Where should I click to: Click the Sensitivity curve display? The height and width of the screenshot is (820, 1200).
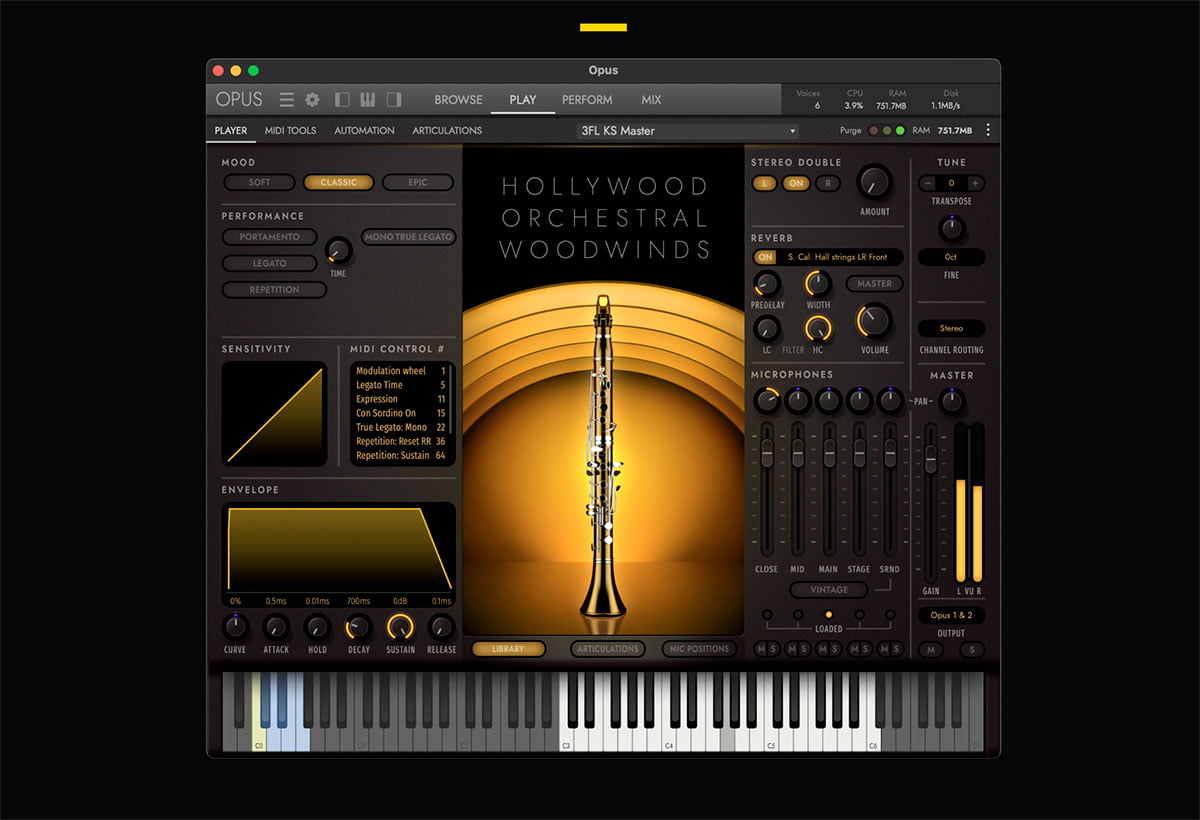[x=274, y=414]
